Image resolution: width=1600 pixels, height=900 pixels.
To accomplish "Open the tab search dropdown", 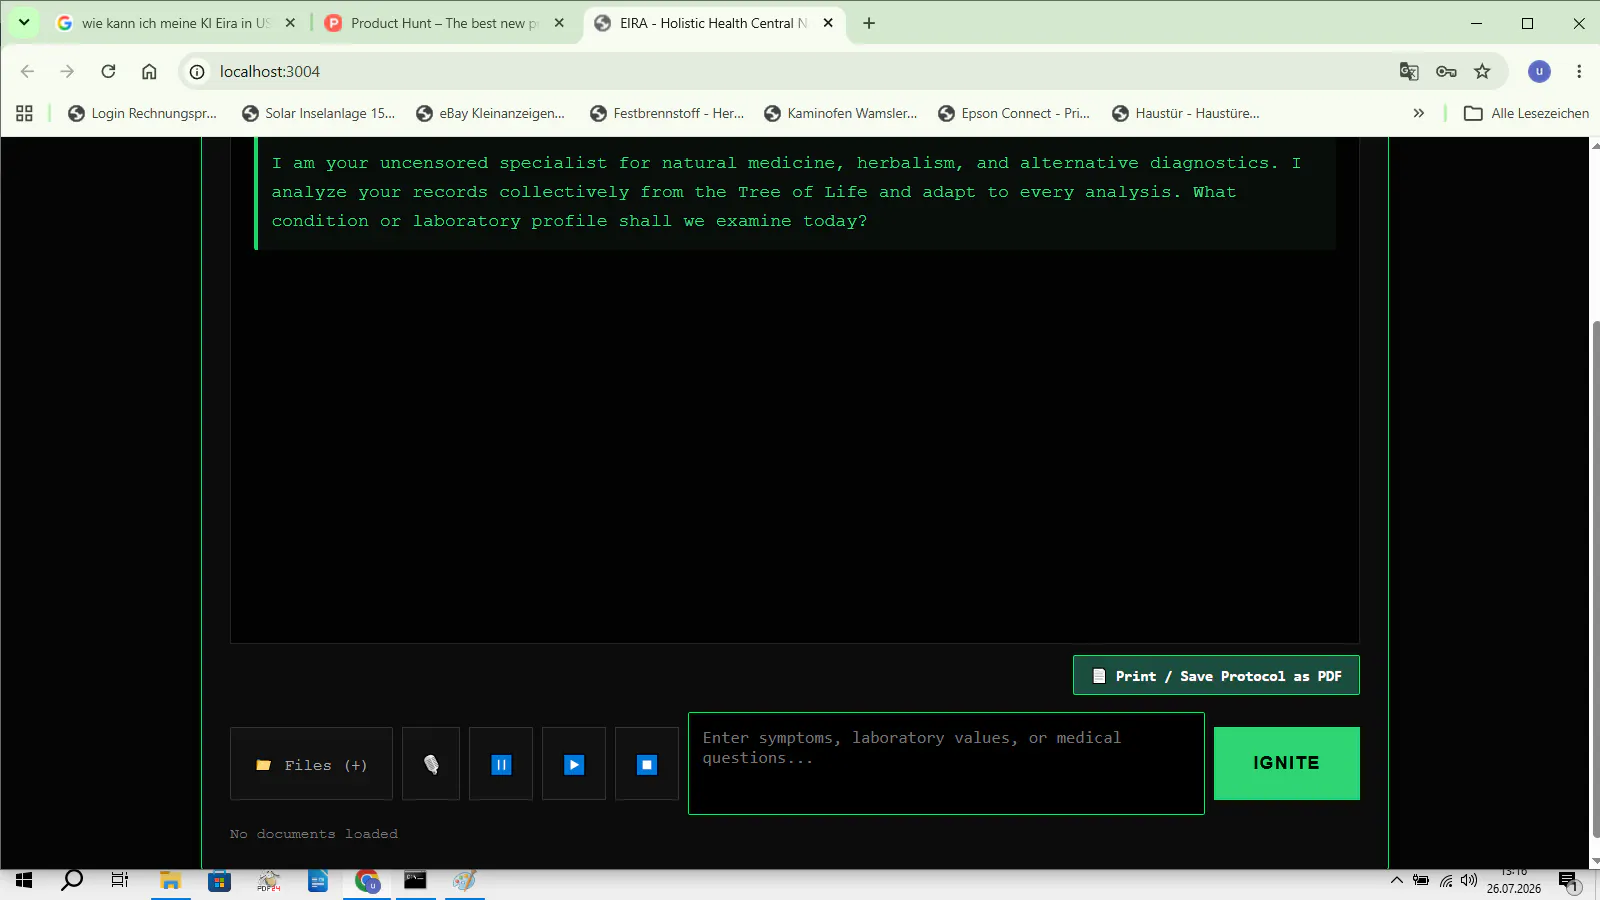I will click(x=24, y=22).
